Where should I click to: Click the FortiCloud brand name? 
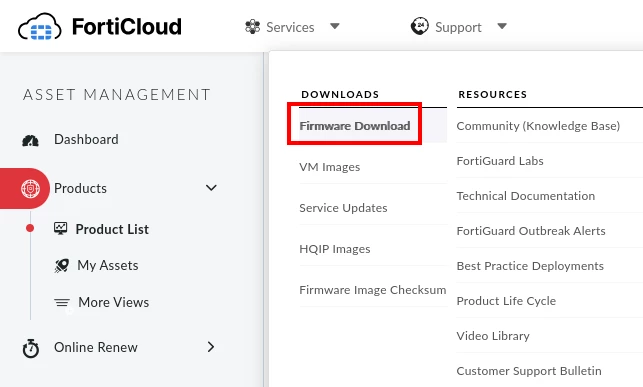pyautogui.click(x=127, y=27)
